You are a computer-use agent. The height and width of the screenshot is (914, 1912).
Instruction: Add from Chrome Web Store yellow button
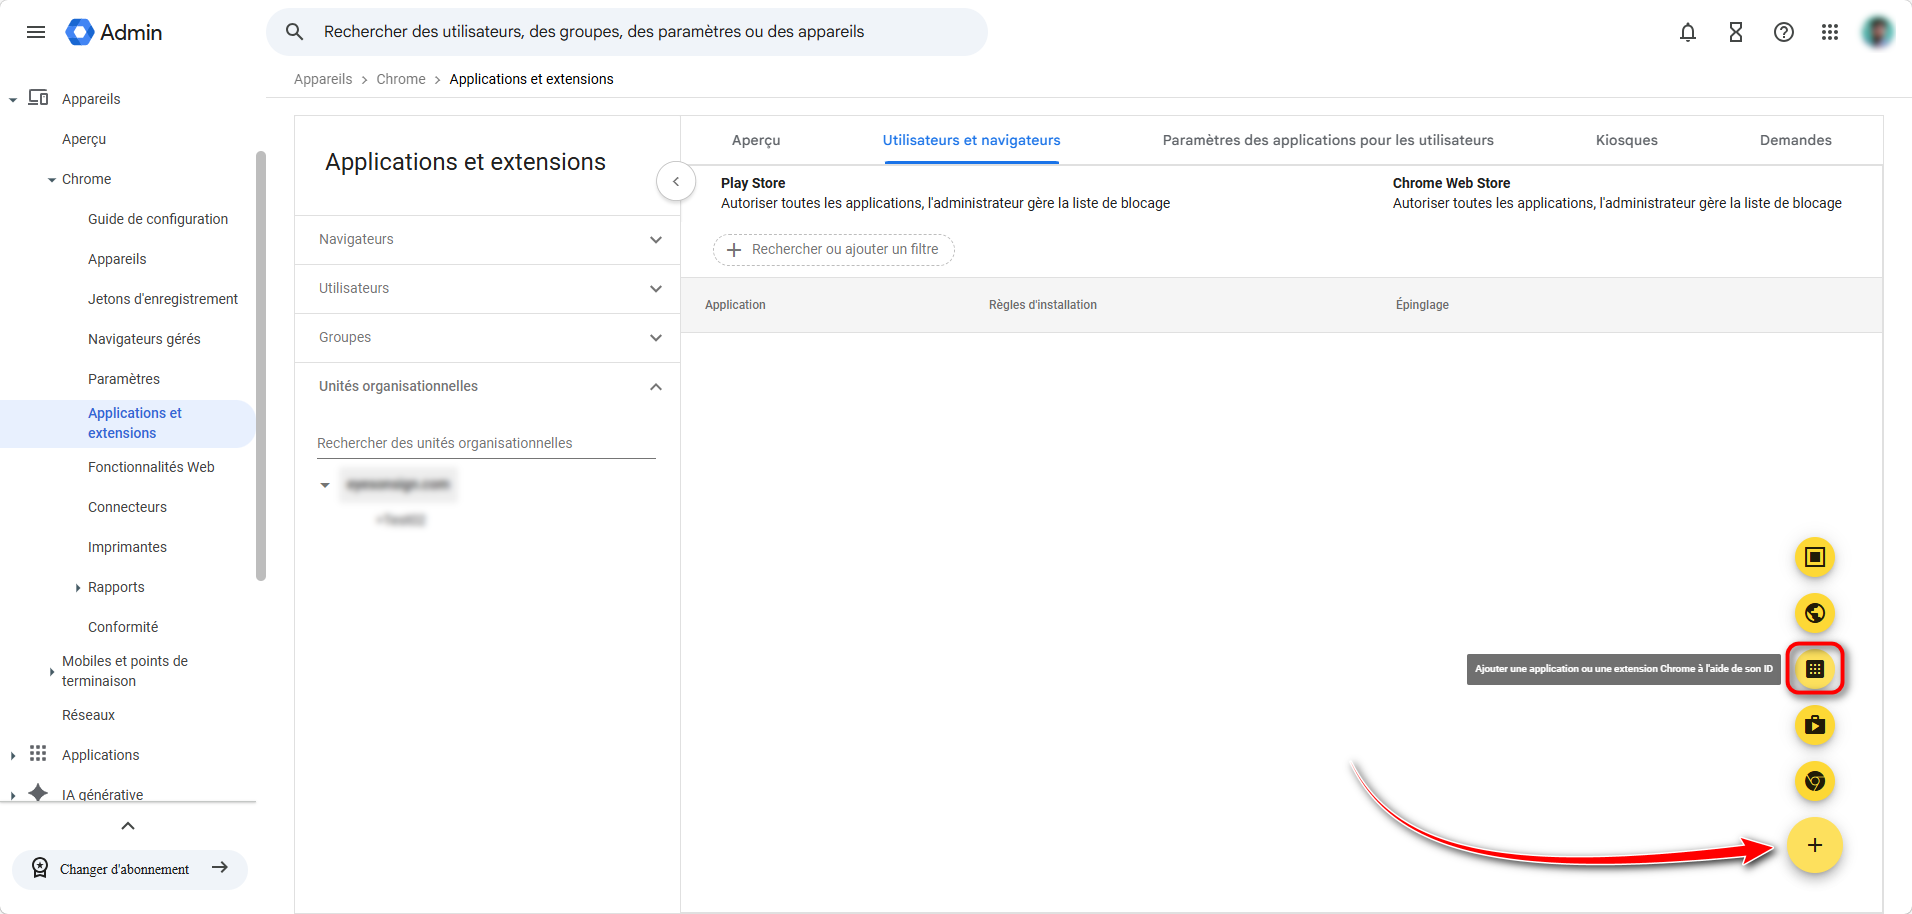click(x=1815, y=781)
